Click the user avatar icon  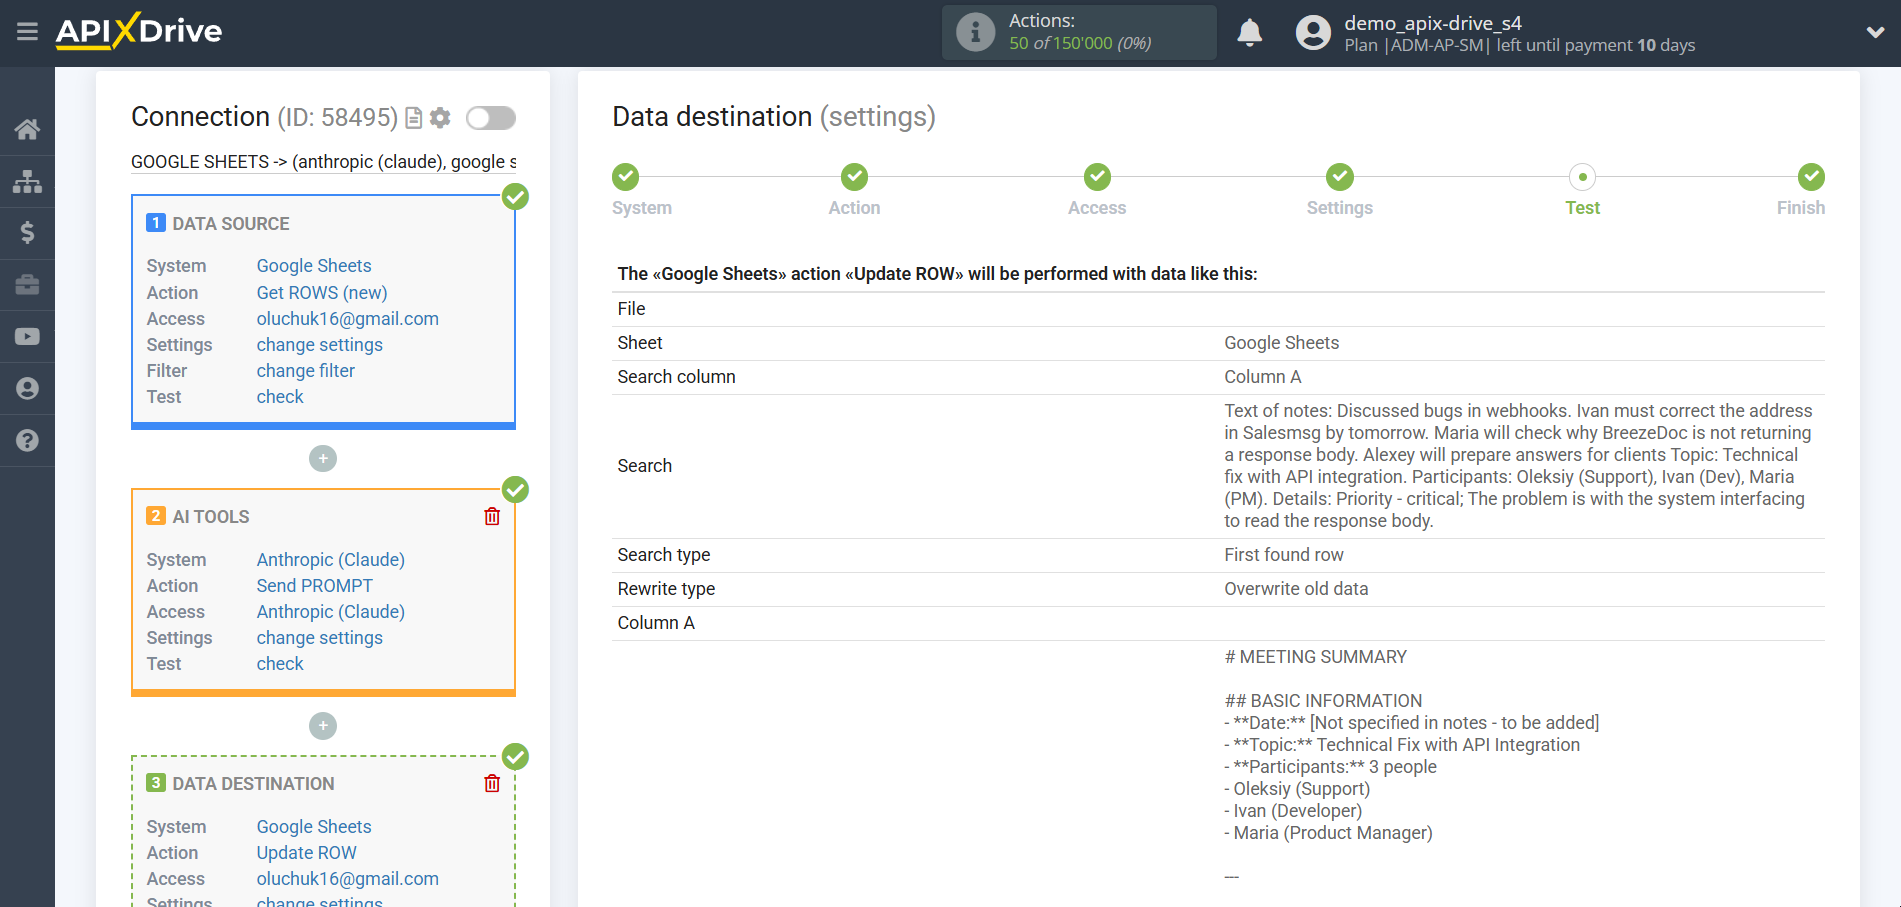[1313, 33]
